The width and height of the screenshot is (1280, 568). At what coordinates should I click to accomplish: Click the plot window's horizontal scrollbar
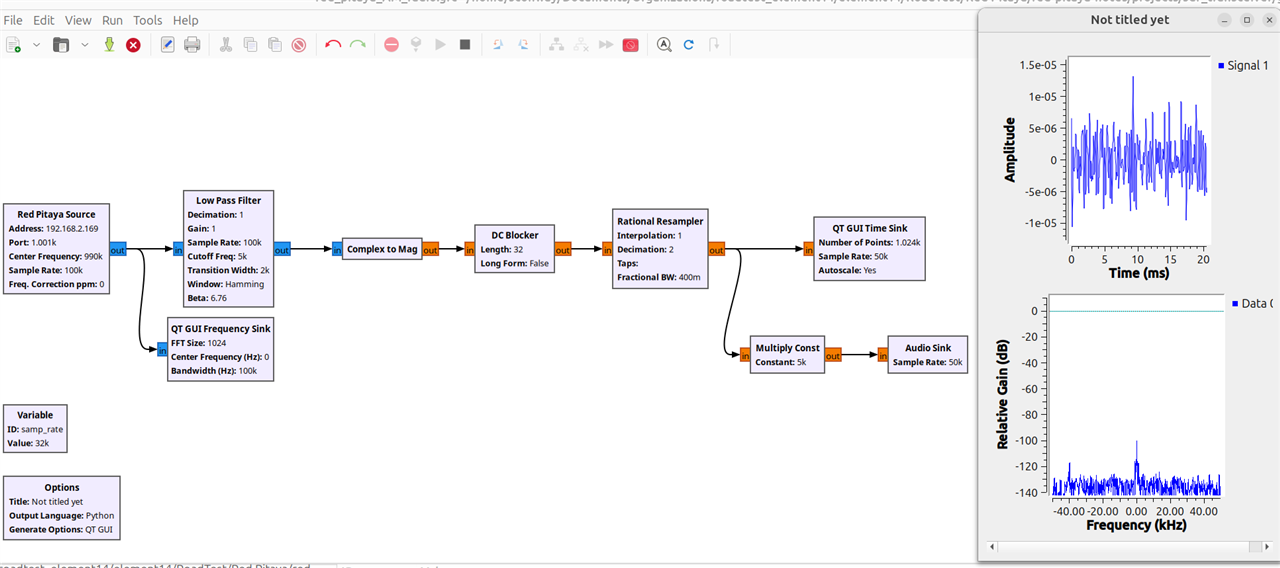tap(1128, 547)
